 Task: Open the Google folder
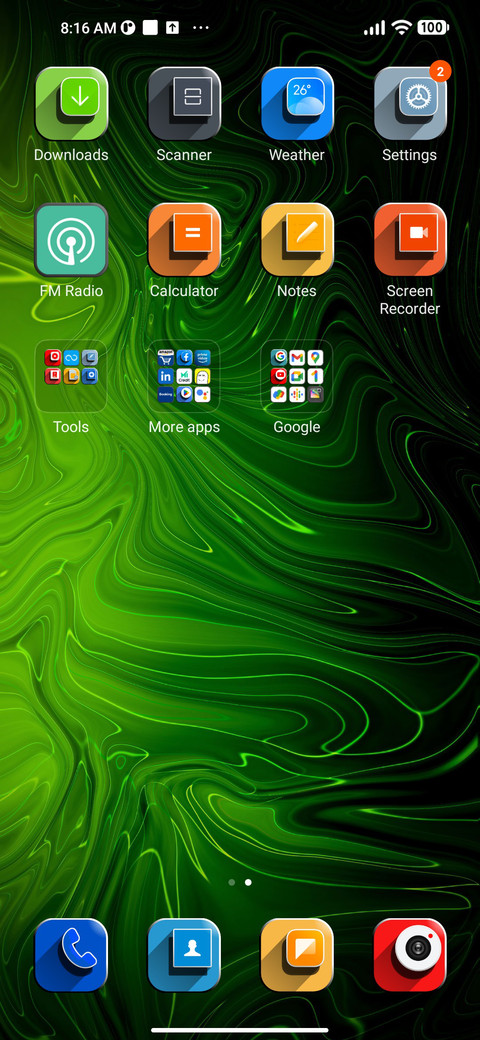tap(297, 375)
